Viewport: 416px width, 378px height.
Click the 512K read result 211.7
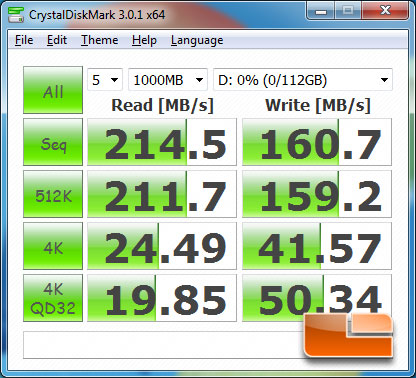click(162, 194)
